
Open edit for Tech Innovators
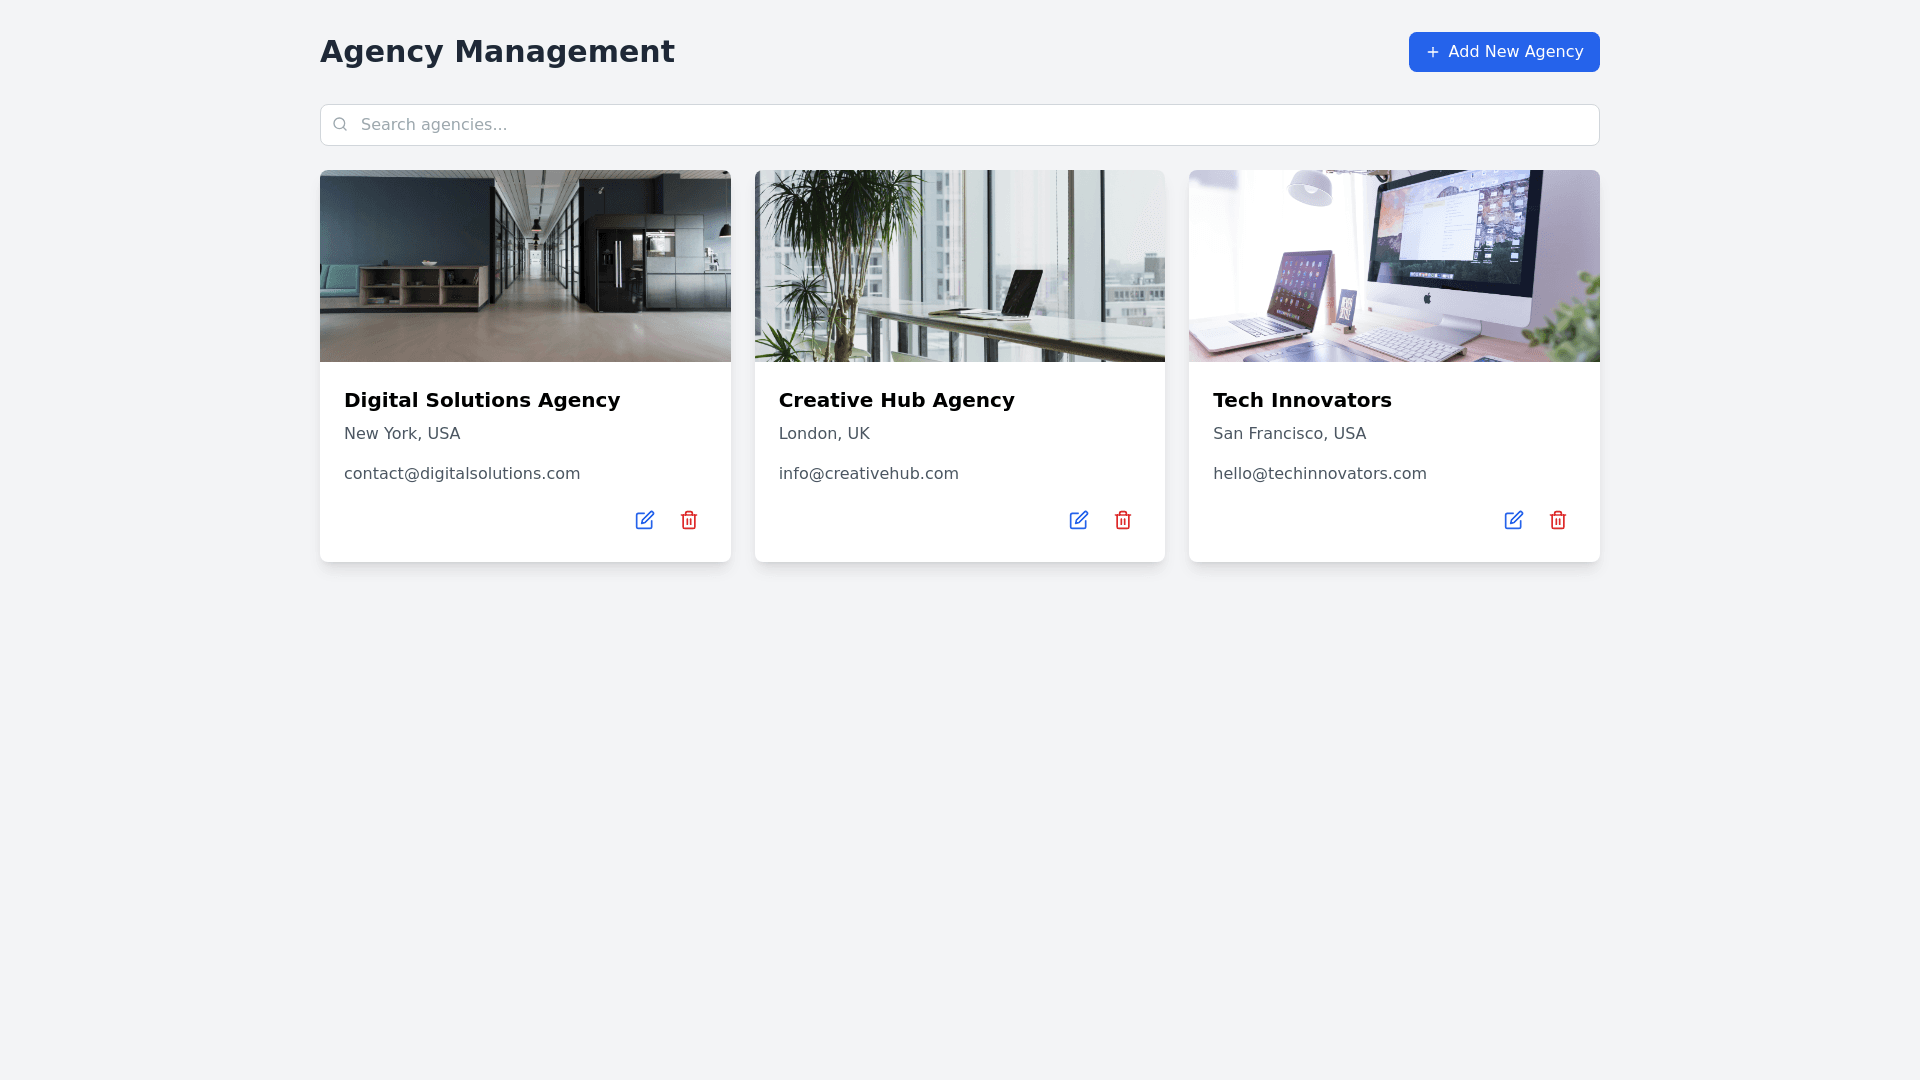(x=1513, y=520)
